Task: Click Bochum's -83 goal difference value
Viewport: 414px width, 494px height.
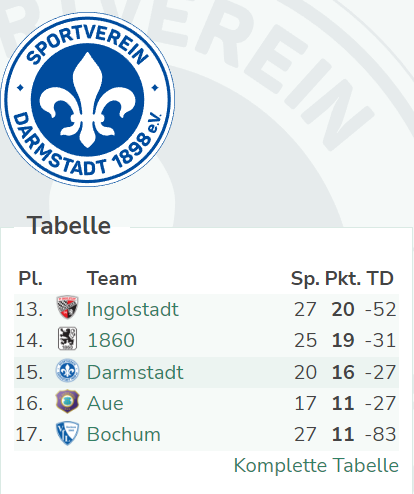Action: tap(380, 434)
